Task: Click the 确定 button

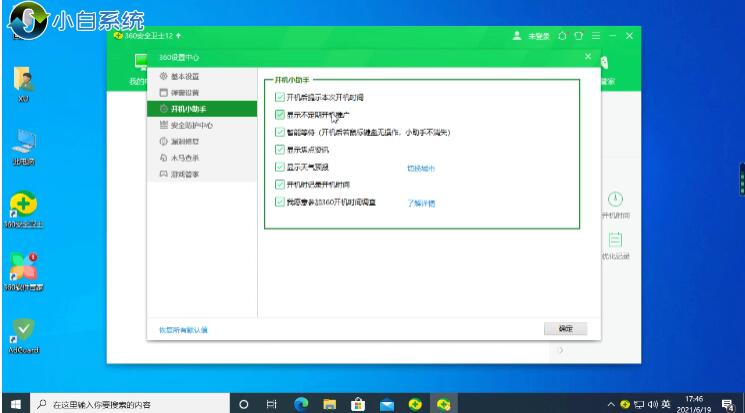Action: pos(565,328)
